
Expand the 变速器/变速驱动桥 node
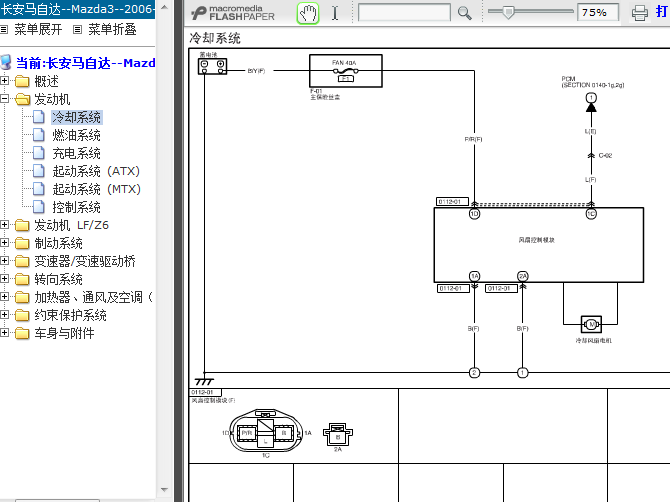5,261
